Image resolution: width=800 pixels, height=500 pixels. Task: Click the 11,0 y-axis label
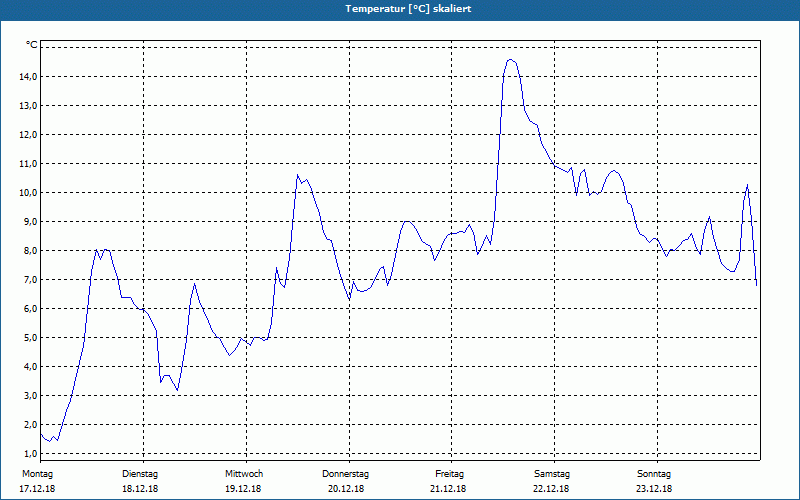pos(28,164)
